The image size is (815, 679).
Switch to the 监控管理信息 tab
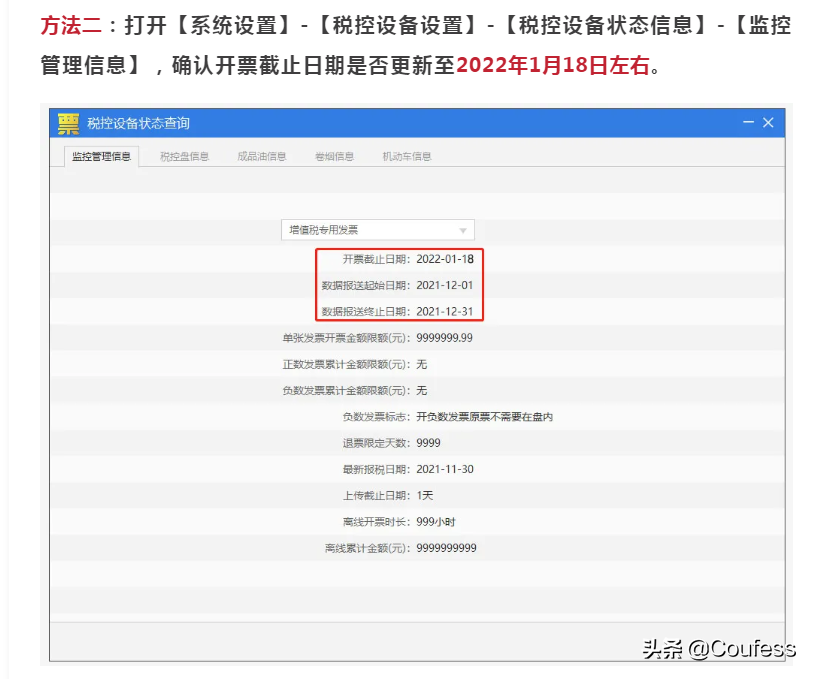coord(101,156)
